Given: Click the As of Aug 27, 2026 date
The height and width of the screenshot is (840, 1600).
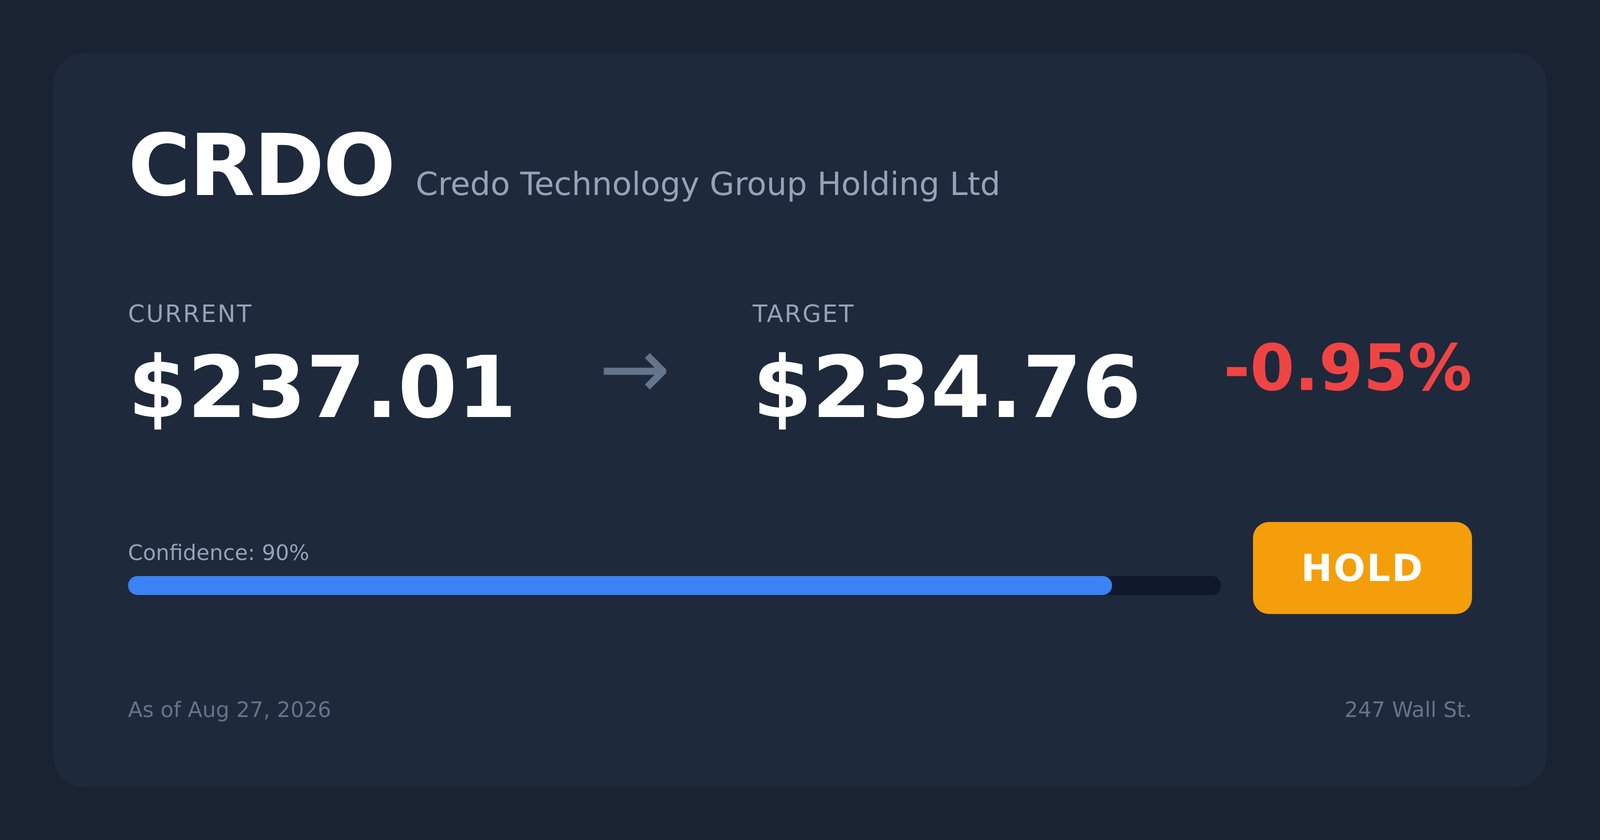Looking at the screenshot, I should (x=229, y=710).
